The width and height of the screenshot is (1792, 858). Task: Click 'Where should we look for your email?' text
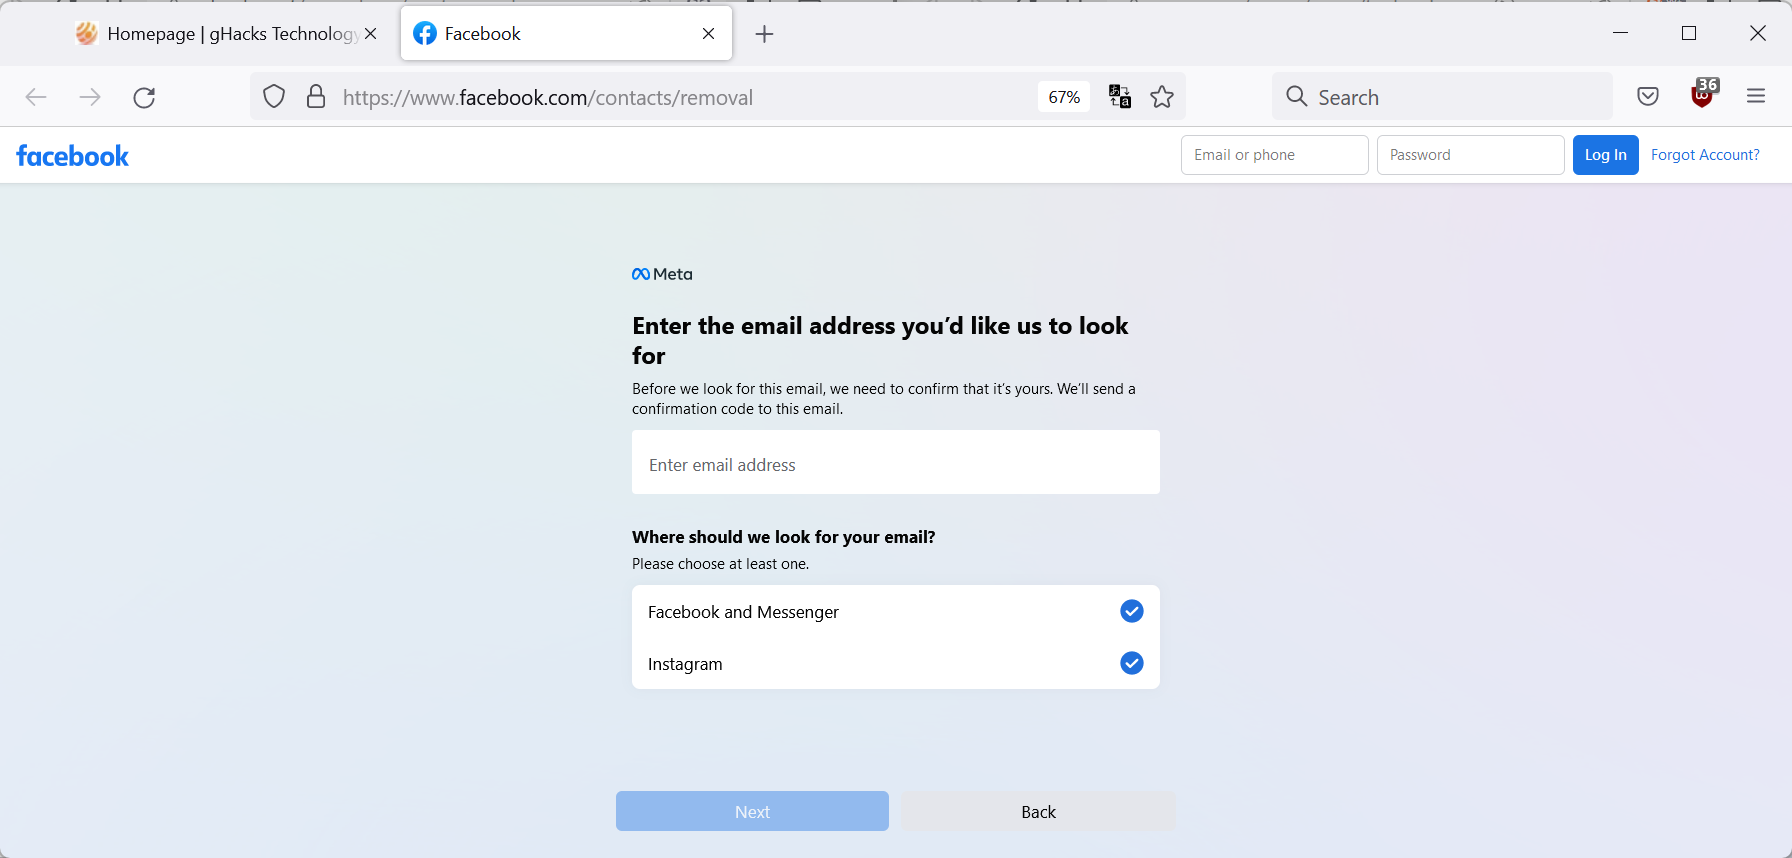click(x=784, y=537)
